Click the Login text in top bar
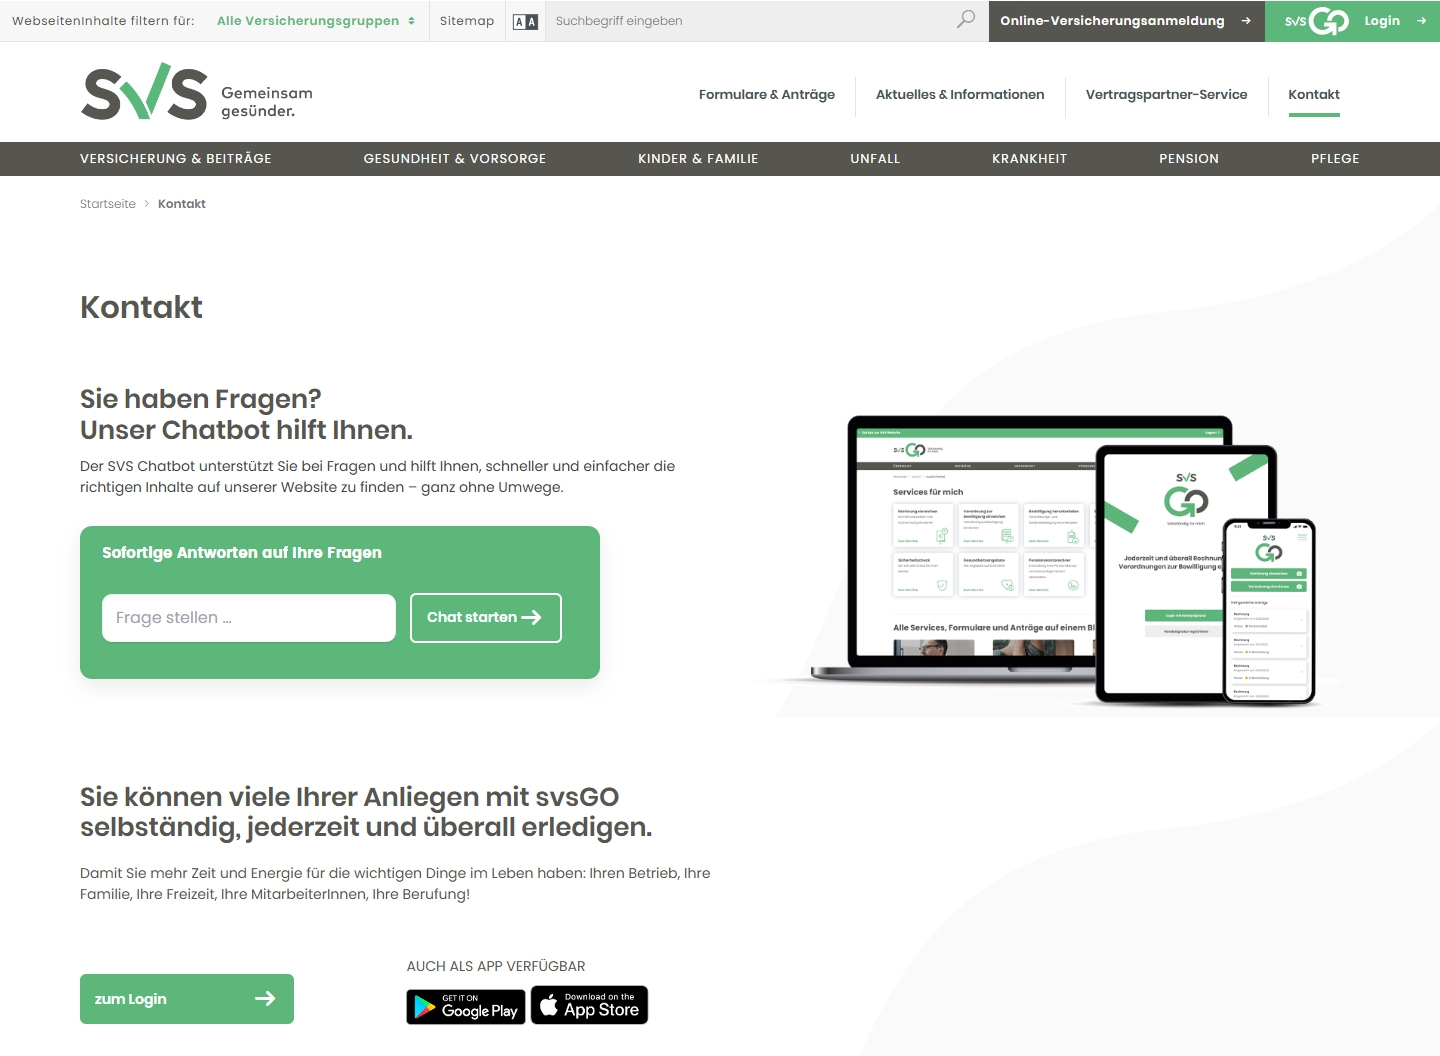Screen dimensions: 1440x1056 click(1382, 21)
